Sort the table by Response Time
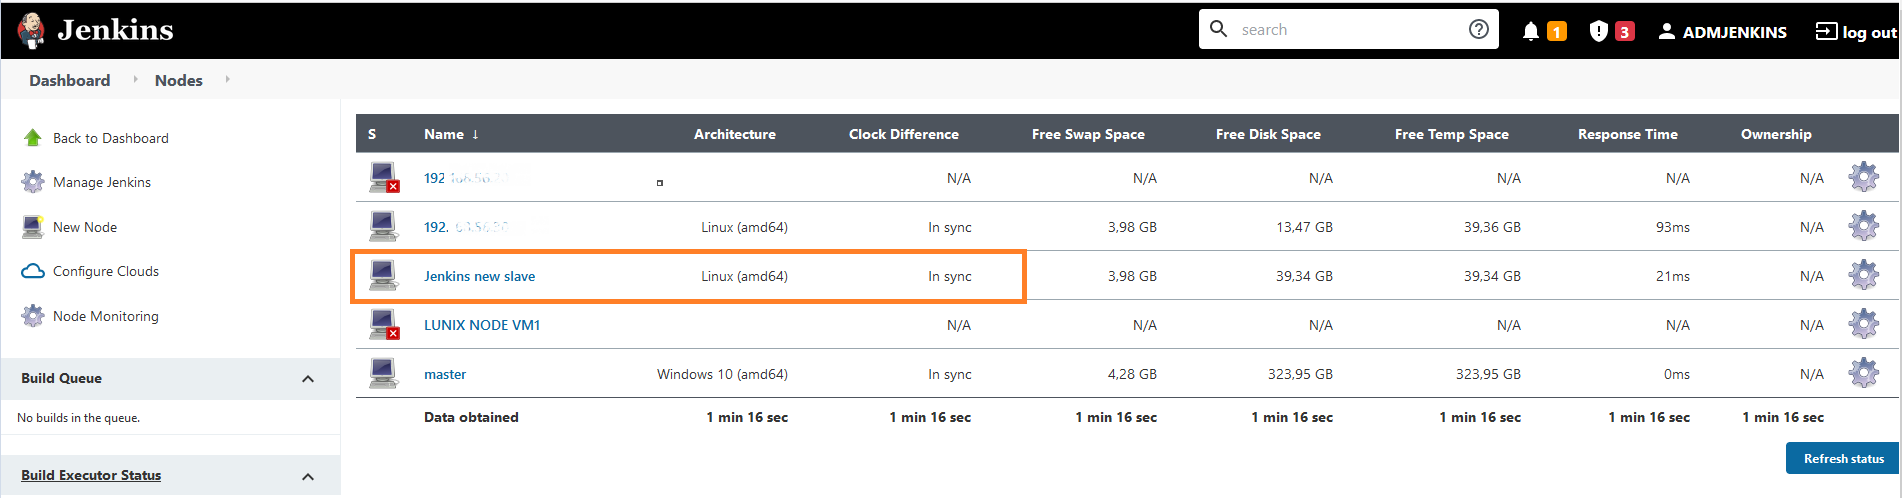Image resolution: width=1902 pixels, height=498 pixels. click(x=1627, y=134)
